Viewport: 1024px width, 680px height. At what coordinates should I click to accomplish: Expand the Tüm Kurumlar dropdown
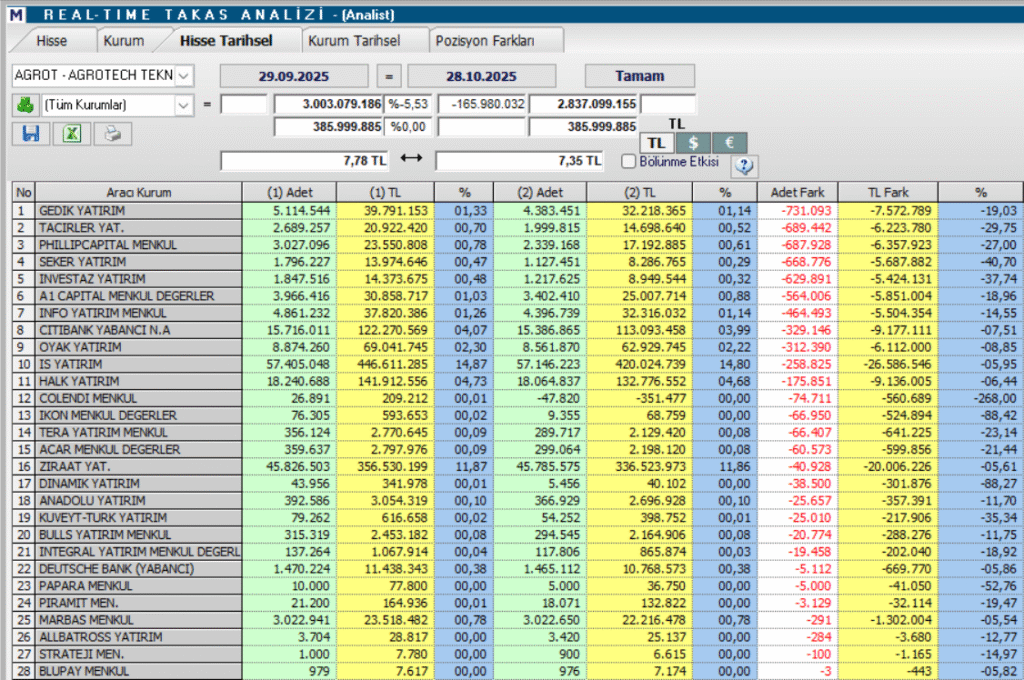pos(184,104)
